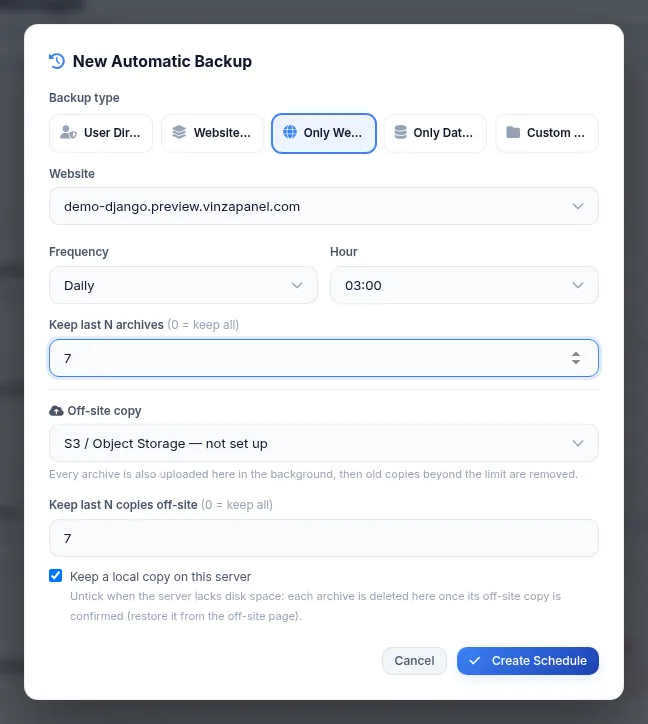Click the backup history clock icon in title
The height and width of the screenshot is (724, 648).
tap(57, 61)
